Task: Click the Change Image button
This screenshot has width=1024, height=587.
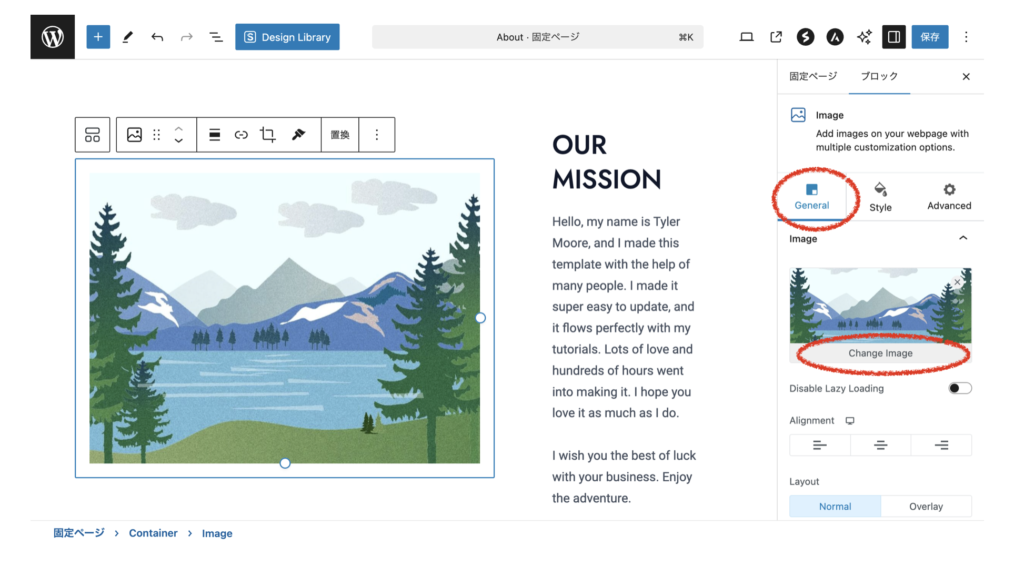Action: [880, 353]
